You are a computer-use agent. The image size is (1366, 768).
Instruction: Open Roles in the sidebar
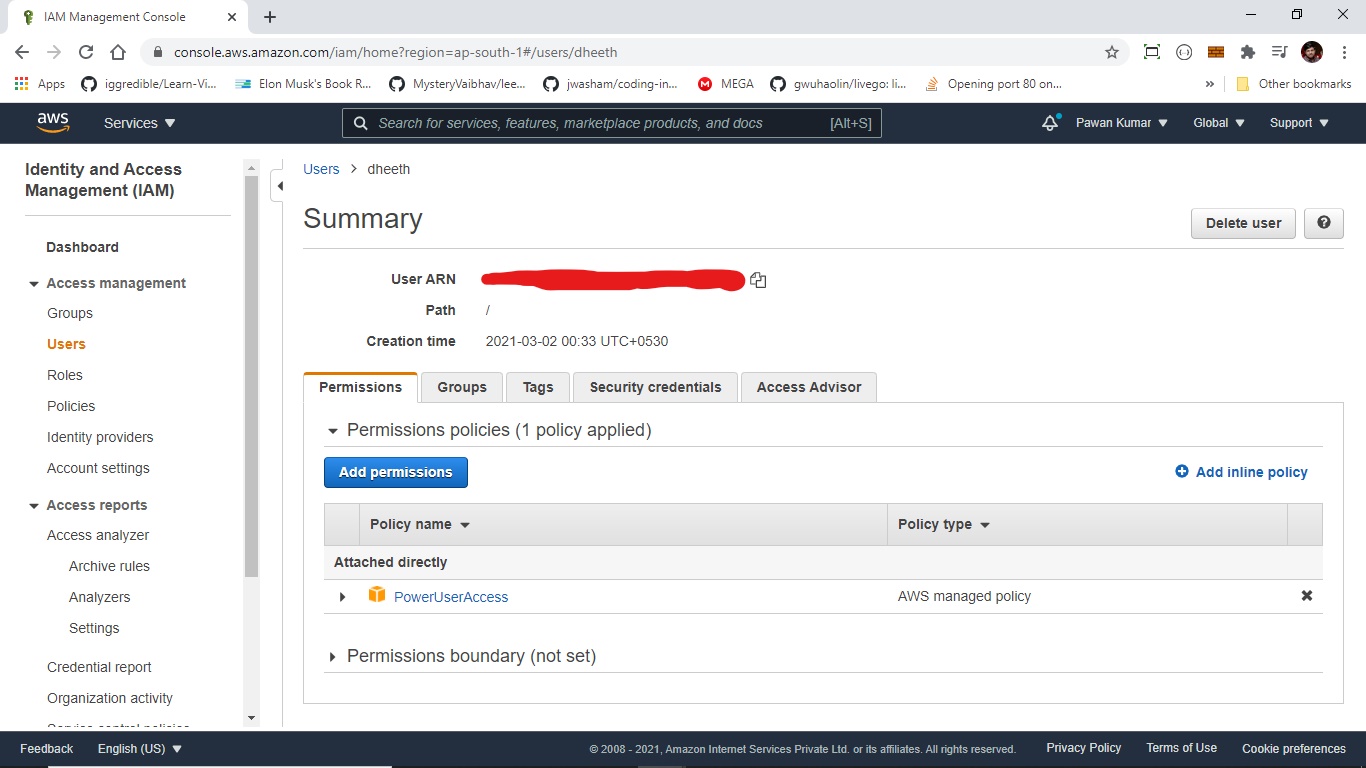[x=65, y=375]
